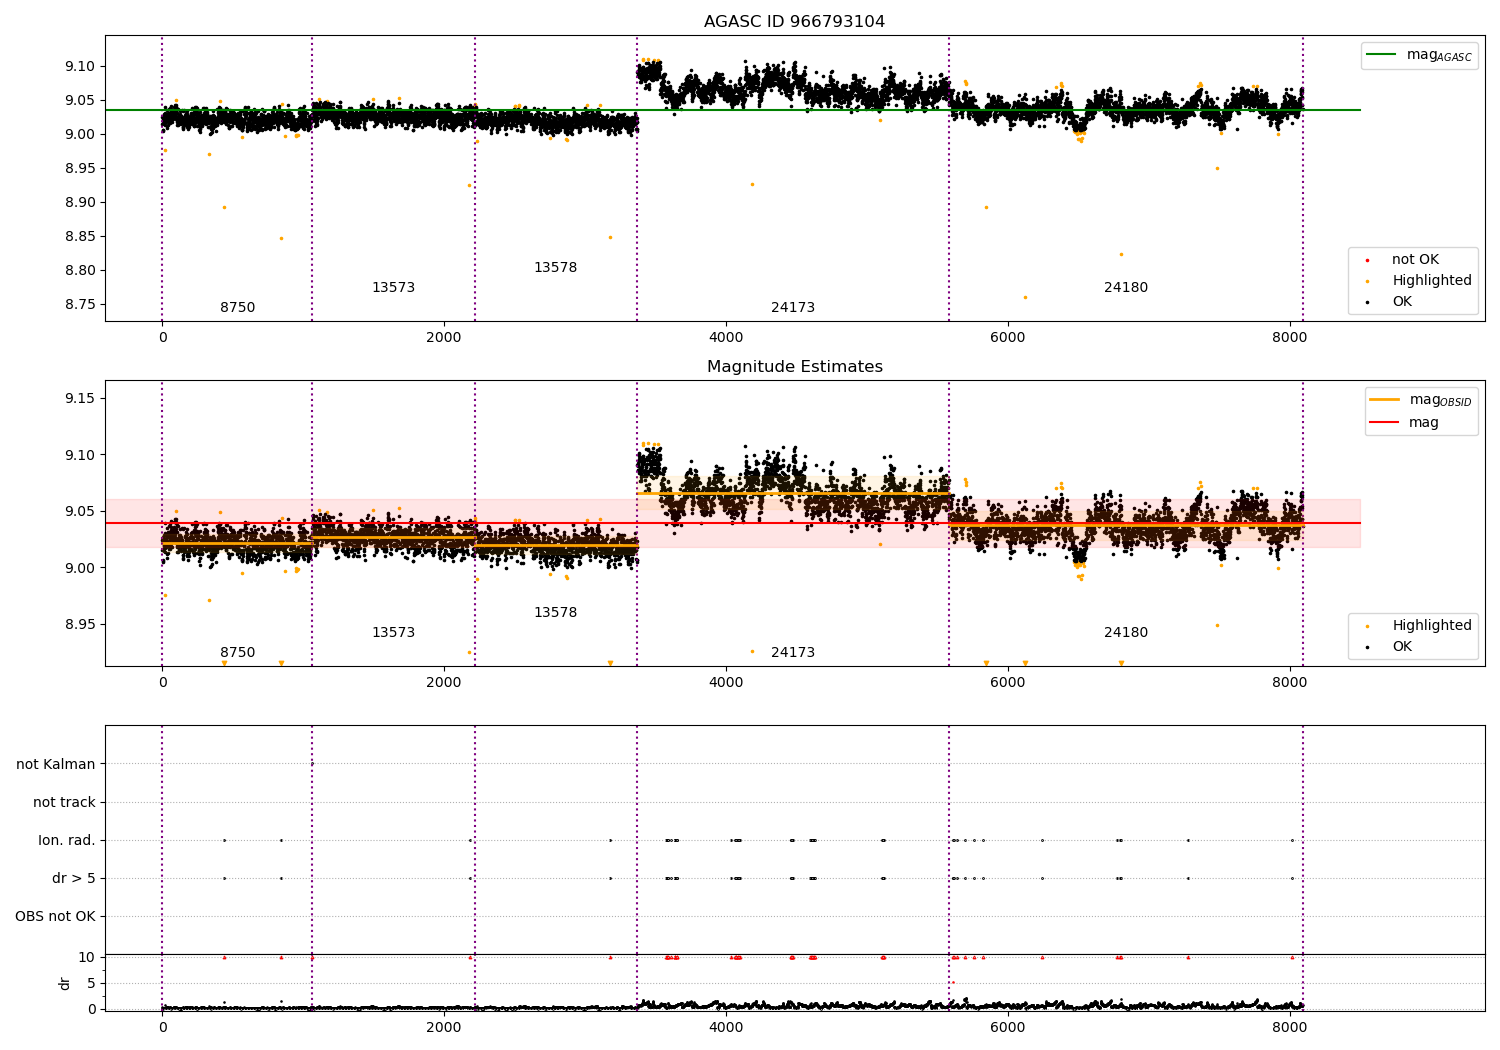Image resolution: width=1500 pixels, height=1050 pixels.
Task: Click obsid label '24173' in Magnitude Estimates plot
Action: (793, 653)
